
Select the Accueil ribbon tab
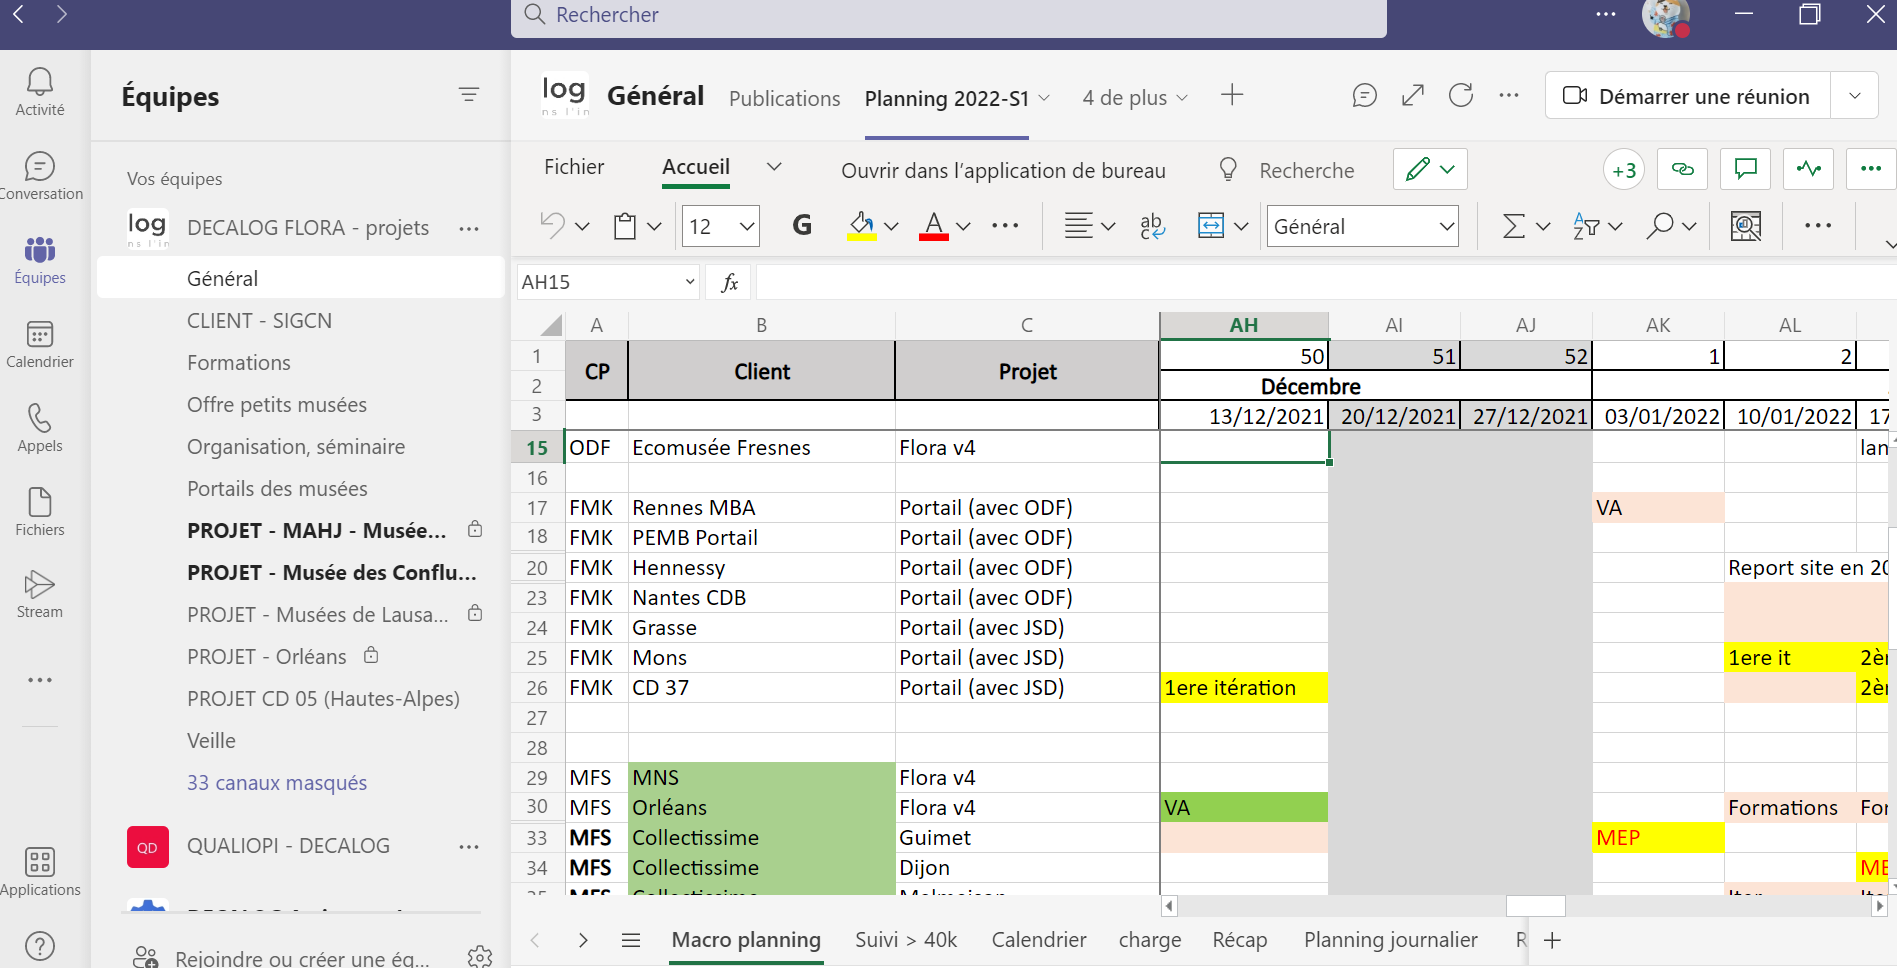click(x=696, y=167)
